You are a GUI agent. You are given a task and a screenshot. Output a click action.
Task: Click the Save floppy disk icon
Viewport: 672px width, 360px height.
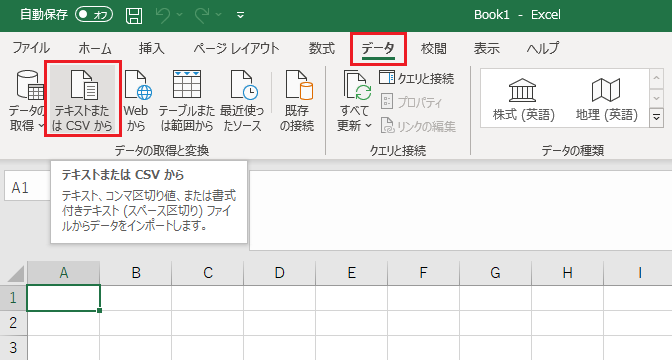[x=134, y=15]
